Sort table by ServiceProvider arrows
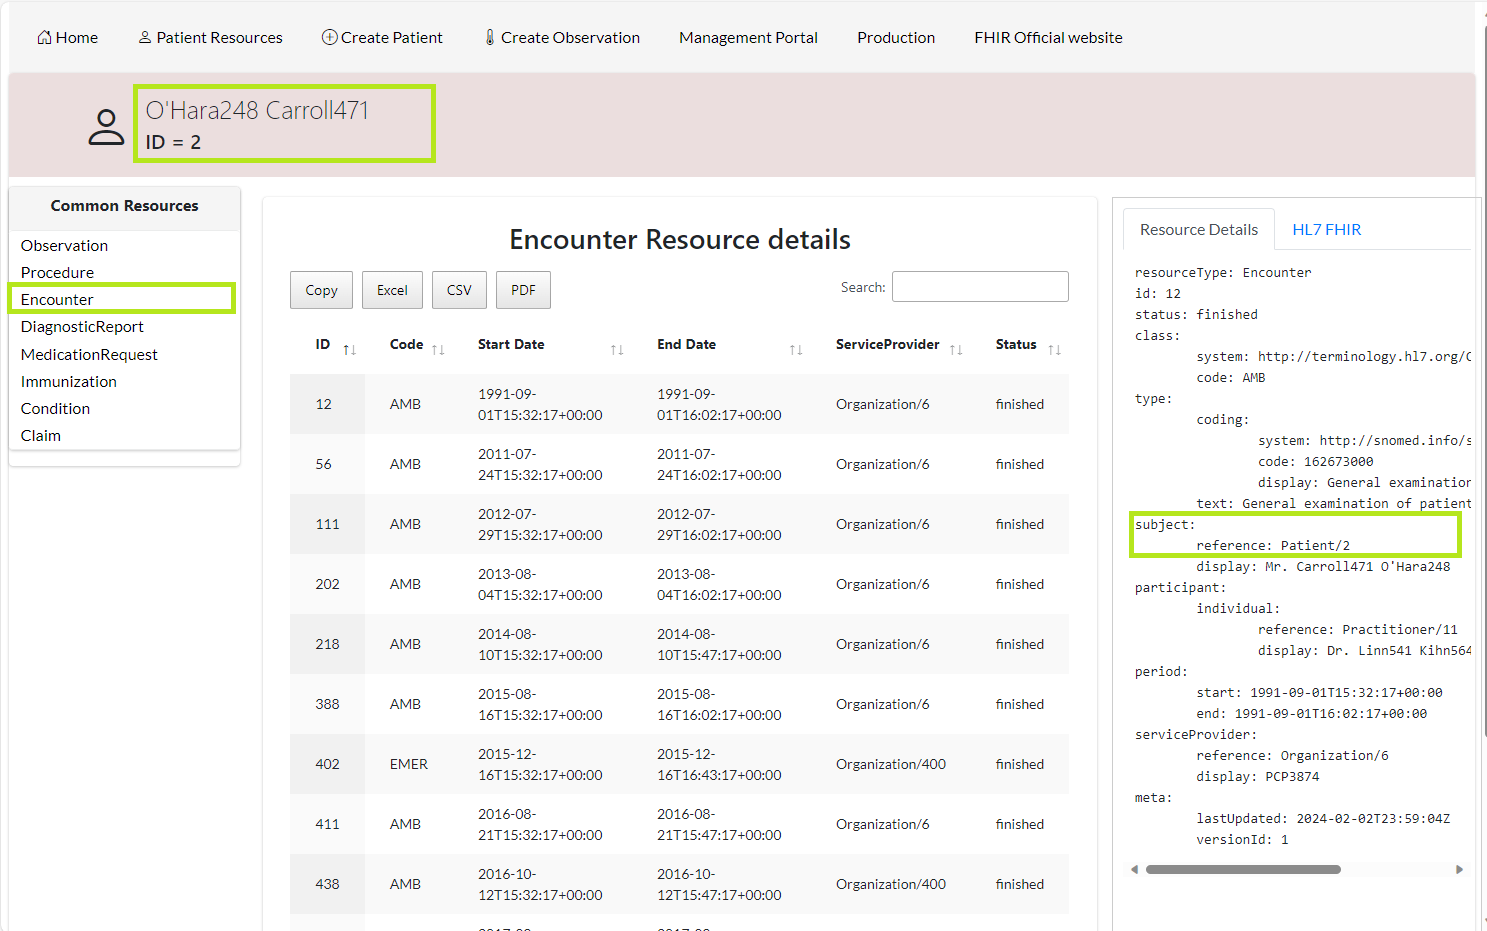The height and width of the screenshot is (931, 1487). pyautogui.click(x=956, y=349)
